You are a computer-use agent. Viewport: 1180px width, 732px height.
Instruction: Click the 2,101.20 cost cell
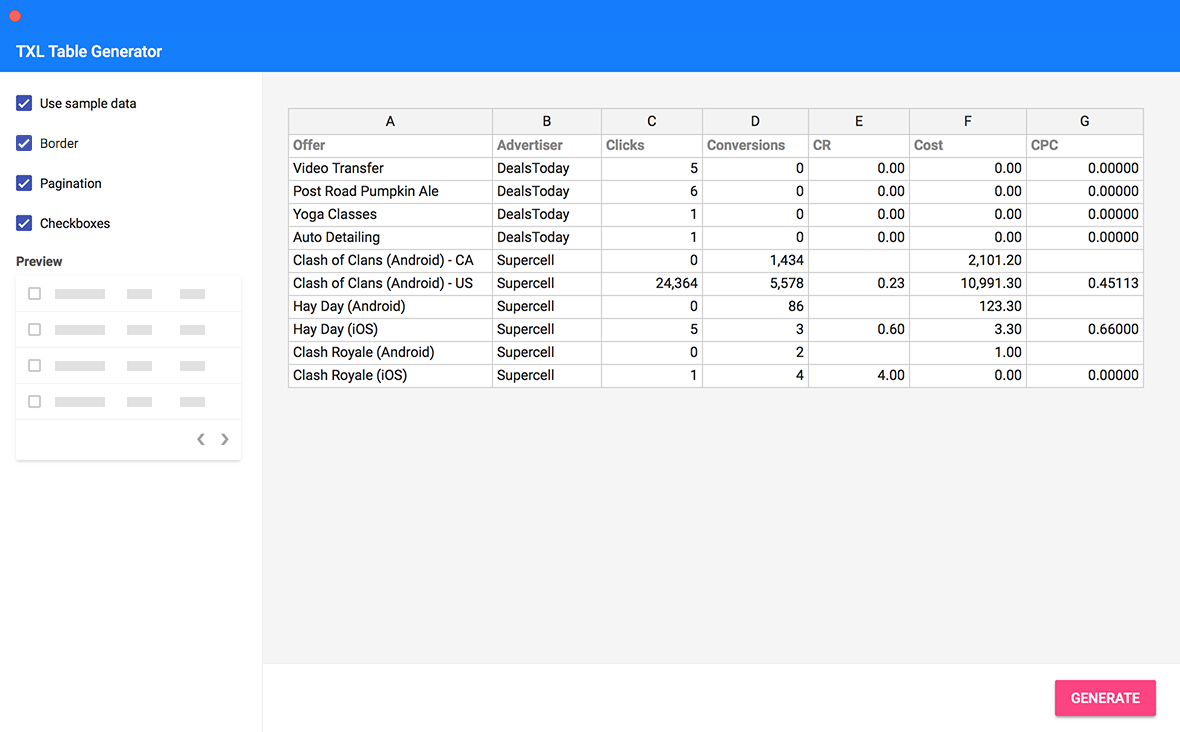(x=968, y=260)
